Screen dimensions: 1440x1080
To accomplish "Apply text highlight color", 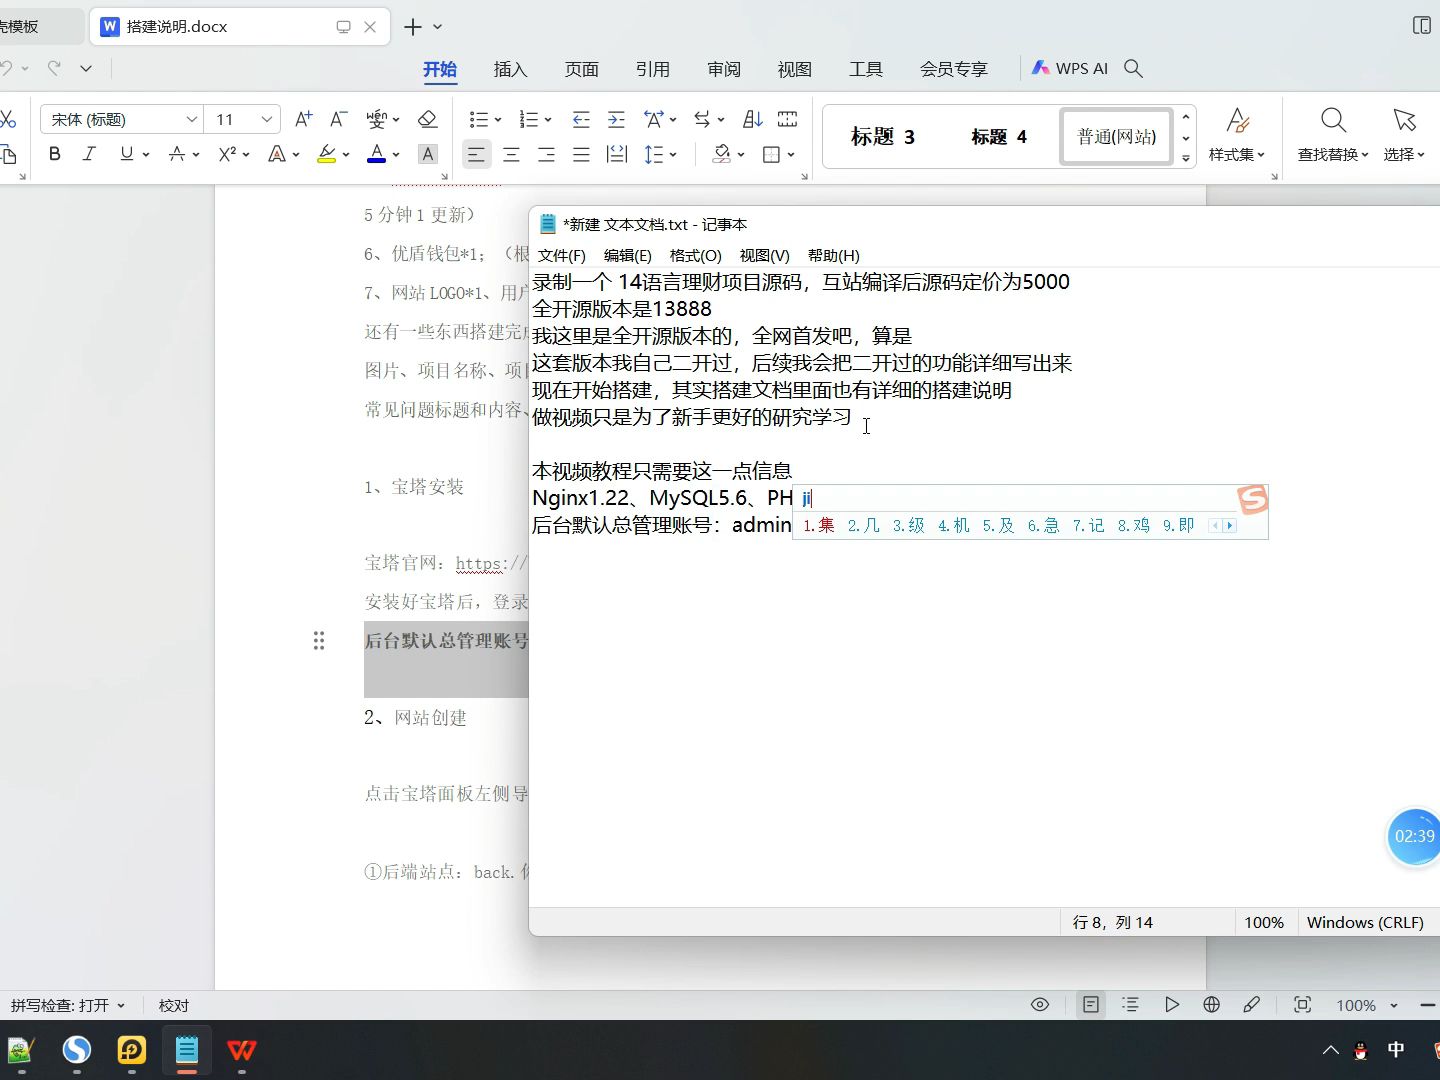I will 326,154.
